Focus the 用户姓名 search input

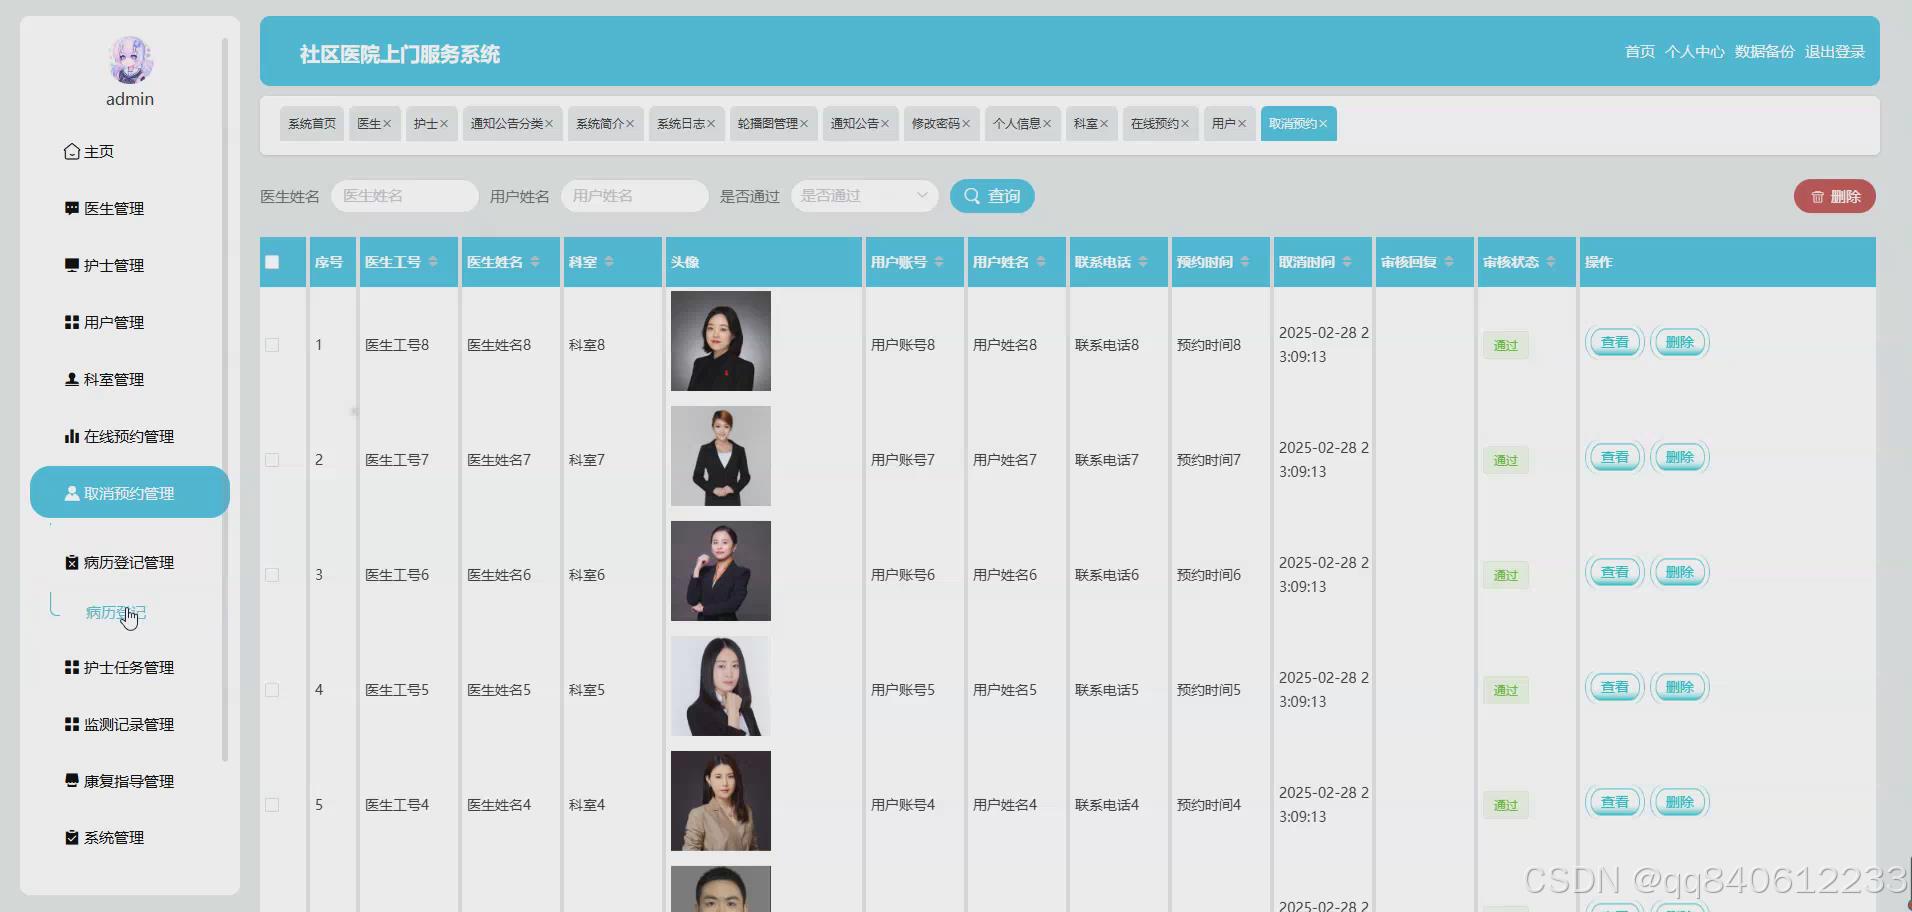pos(635,196)
